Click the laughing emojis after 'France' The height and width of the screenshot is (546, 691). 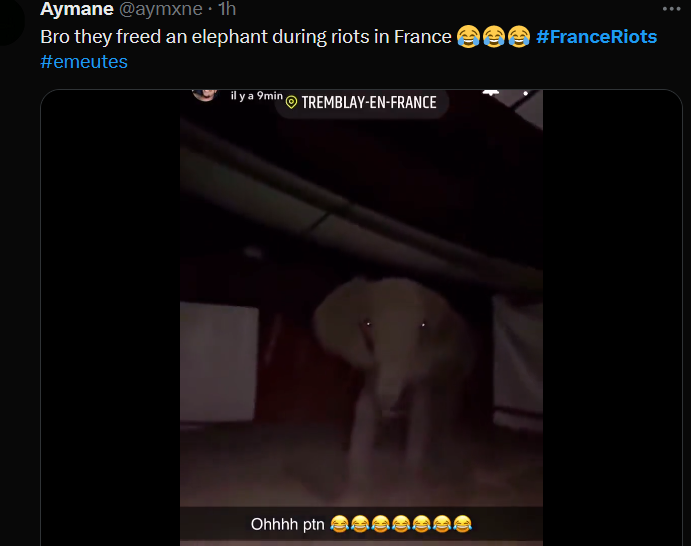point(494,37)
